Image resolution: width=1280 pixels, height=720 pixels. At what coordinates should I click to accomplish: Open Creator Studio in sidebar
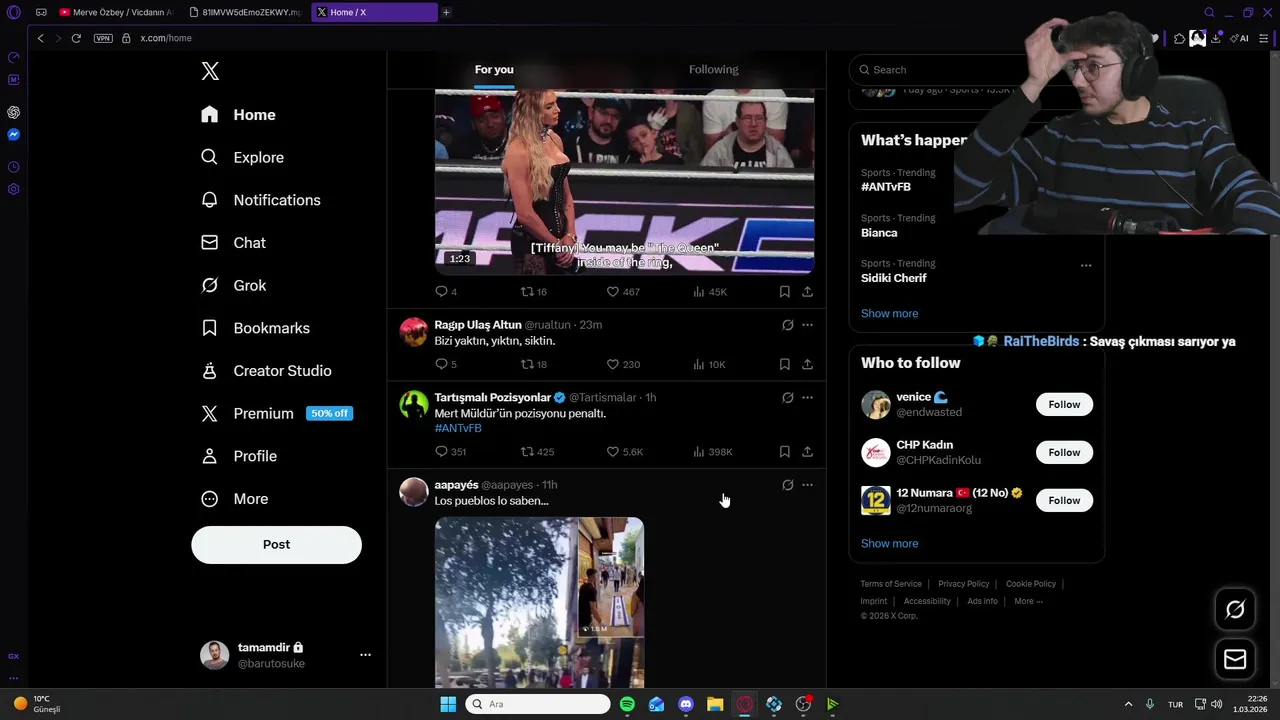(x=266, y=371)
